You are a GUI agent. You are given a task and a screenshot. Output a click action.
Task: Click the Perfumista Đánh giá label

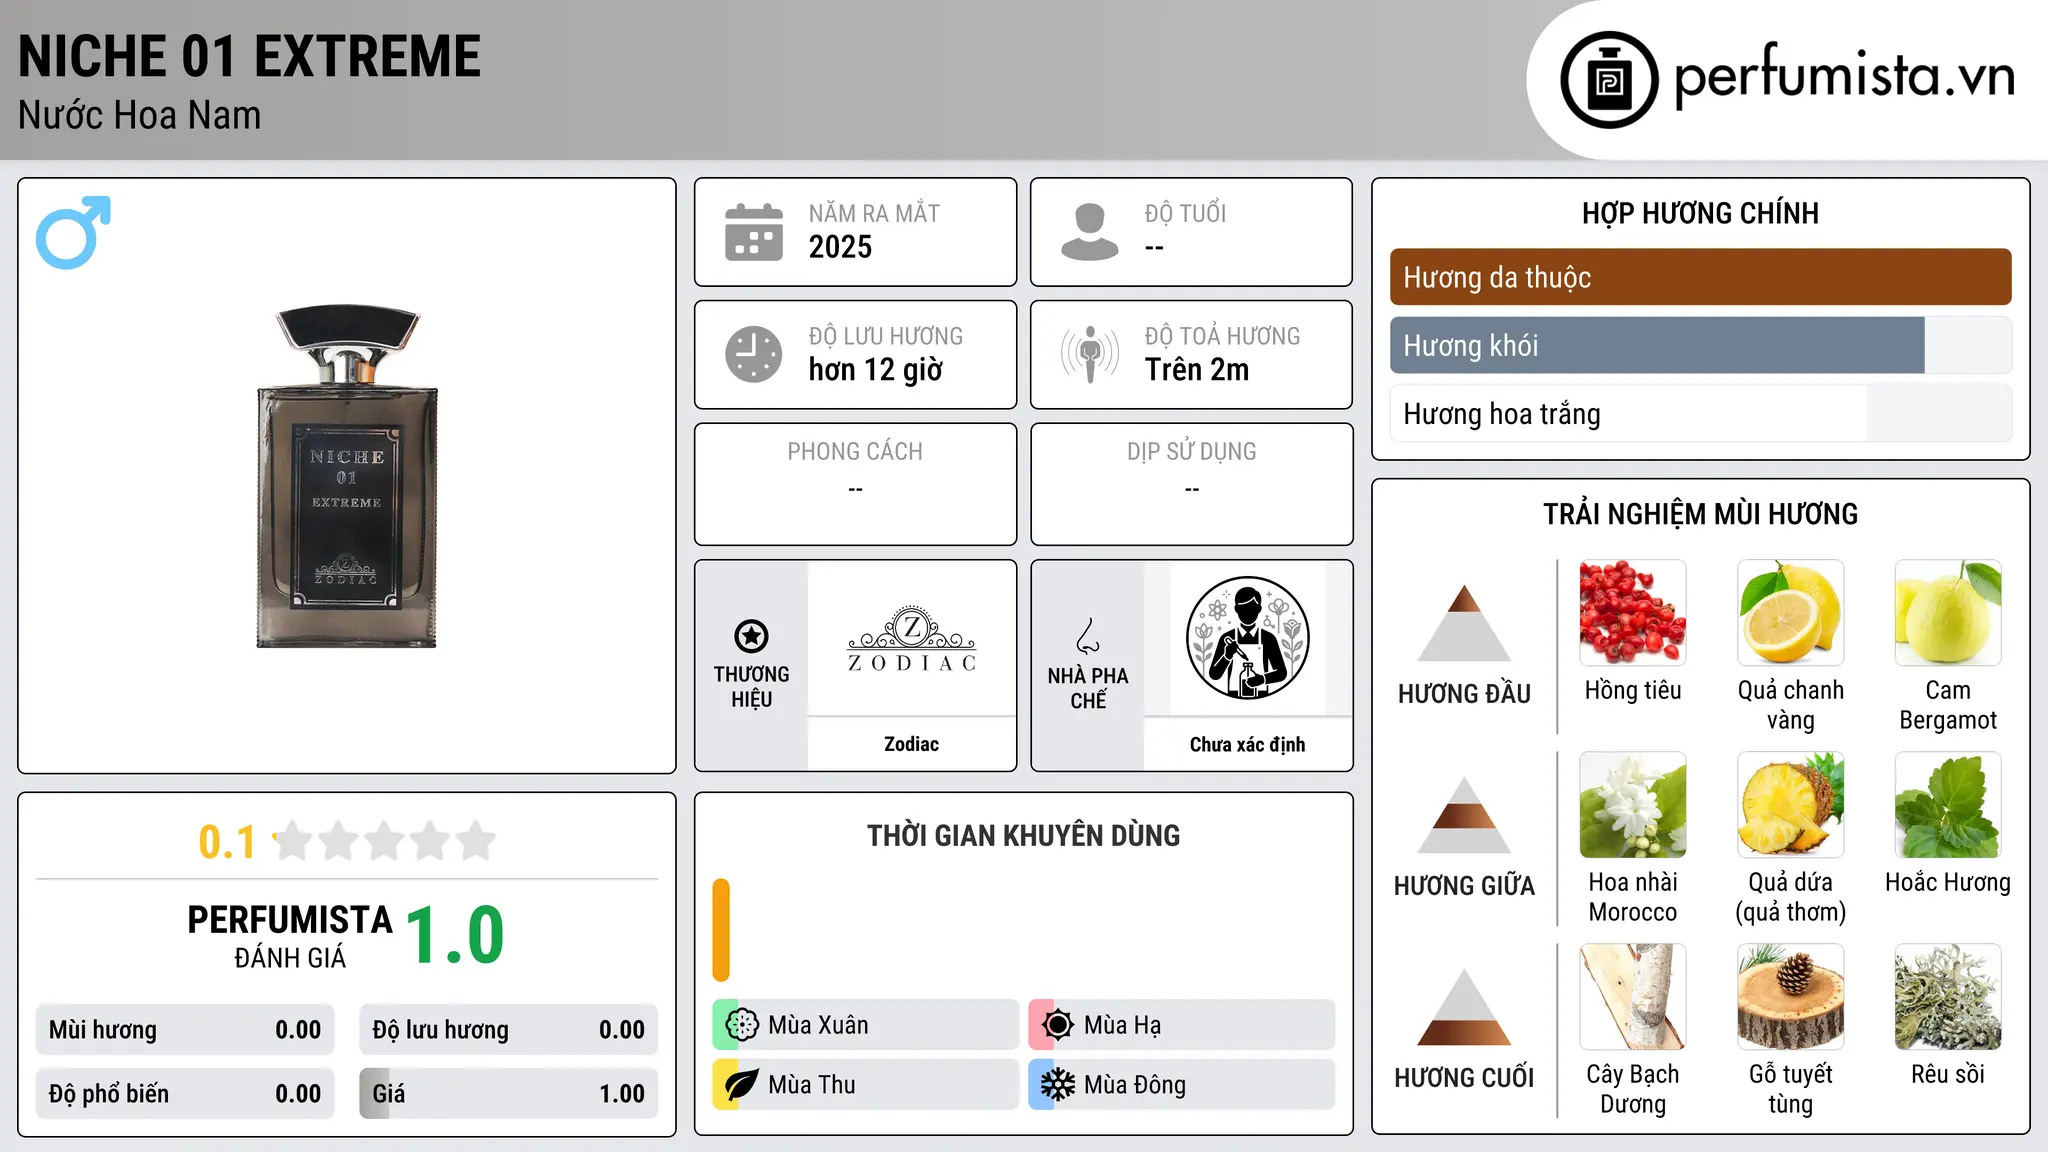290,937
